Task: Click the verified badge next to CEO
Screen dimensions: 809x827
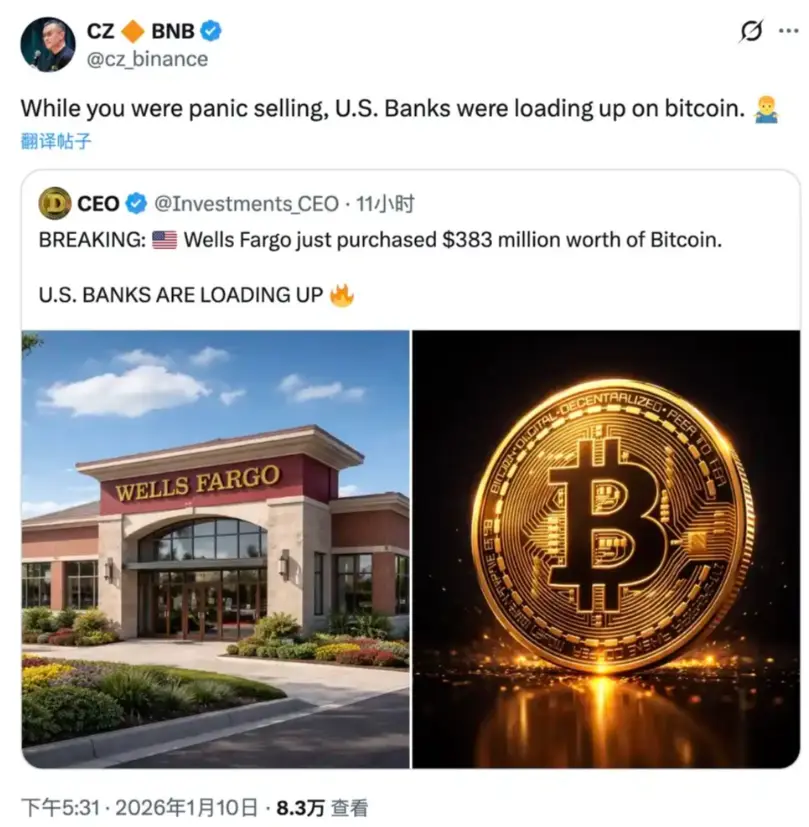Action: [137, 204]
